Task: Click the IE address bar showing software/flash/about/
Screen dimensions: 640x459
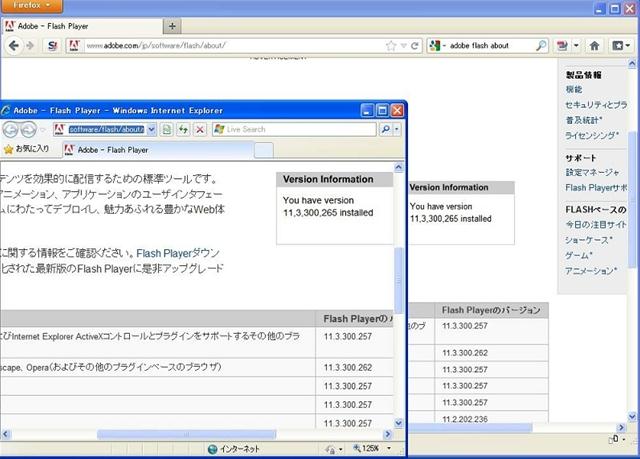Action: coord(107,130)
